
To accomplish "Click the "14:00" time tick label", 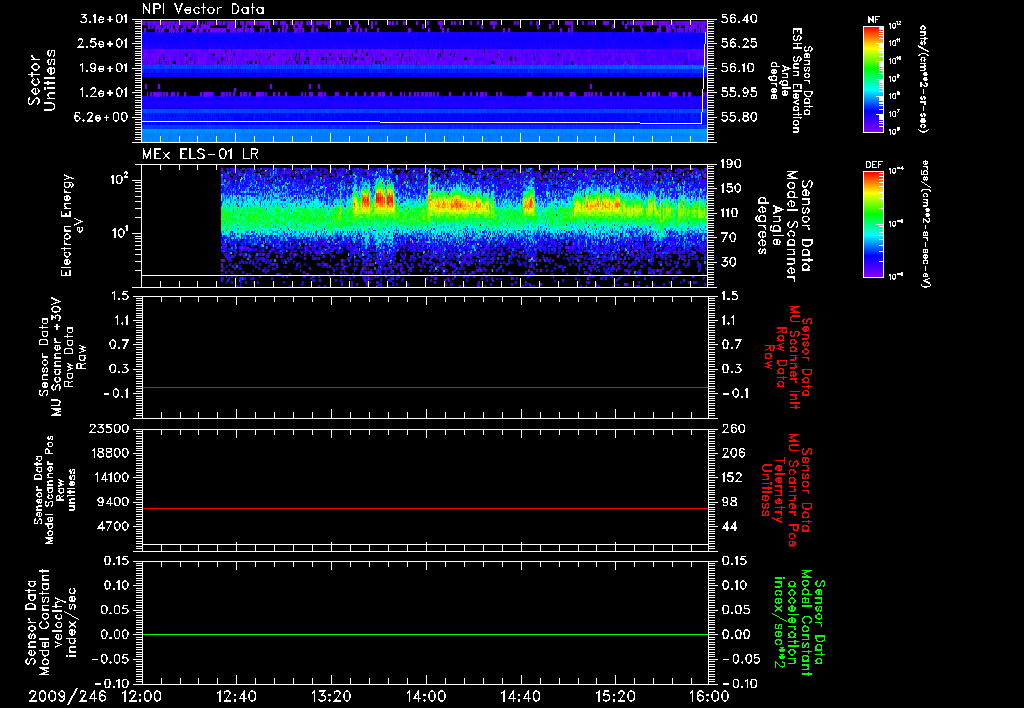I will pyautogui.click(x=426, y=696).
